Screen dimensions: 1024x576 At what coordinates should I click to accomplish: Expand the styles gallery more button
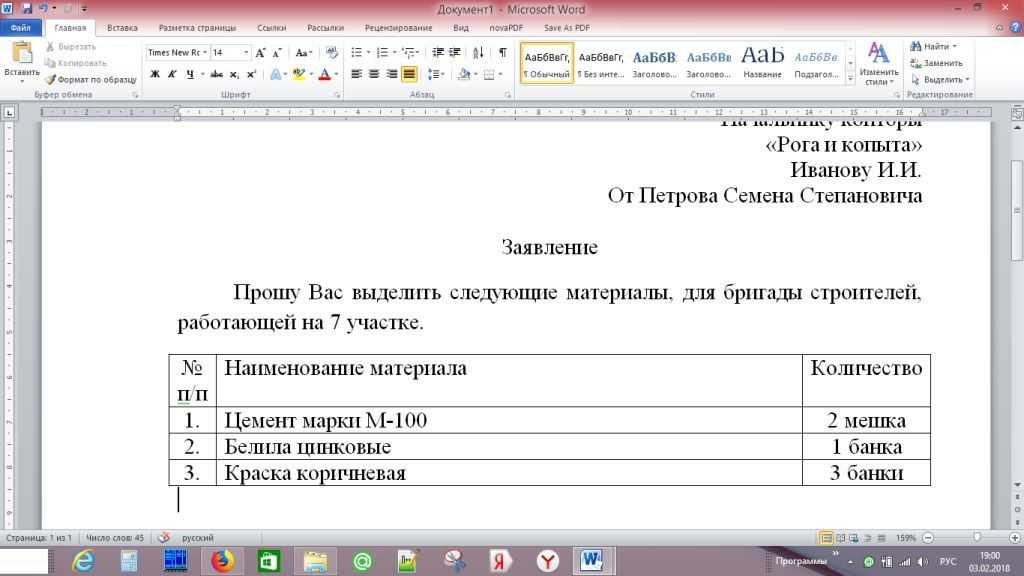click(850, 78)
